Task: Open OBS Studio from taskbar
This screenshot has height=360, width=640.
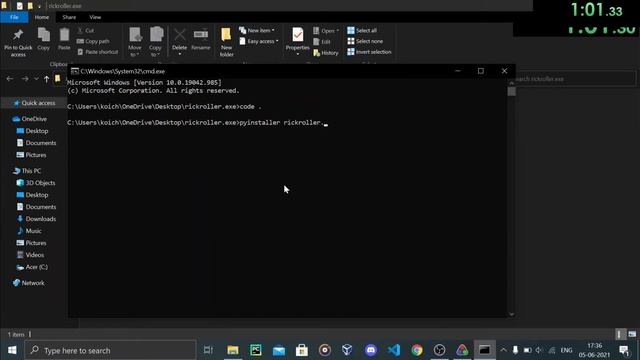Action: (x=440, y=350)
